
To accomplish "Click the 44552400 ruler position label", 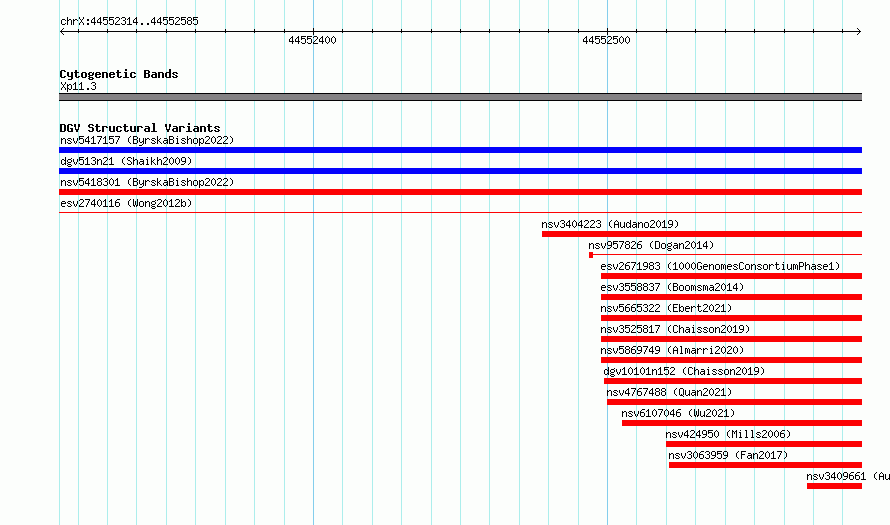I will coord(312,40).
